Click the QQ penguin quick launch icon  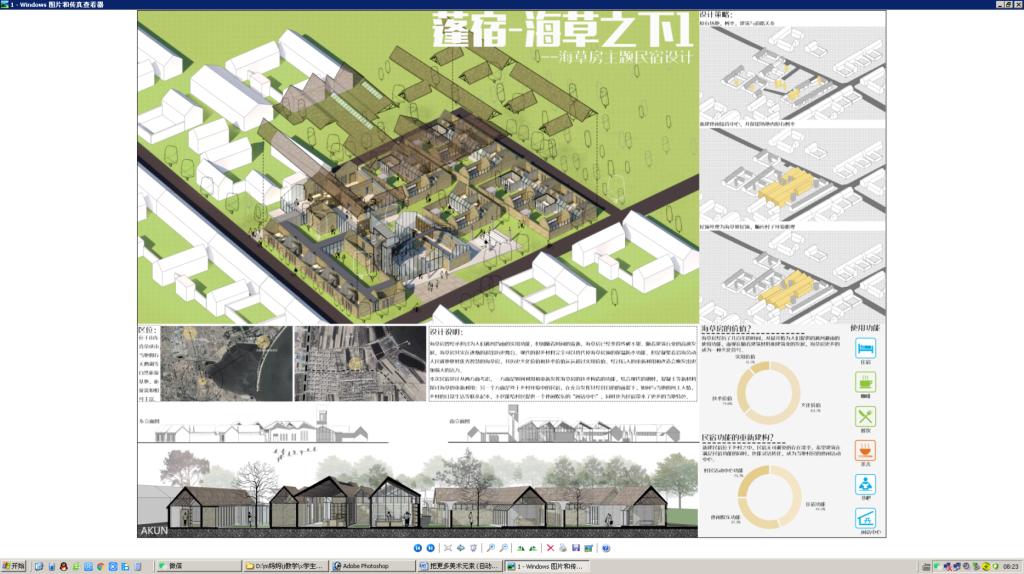pos(62,566)
